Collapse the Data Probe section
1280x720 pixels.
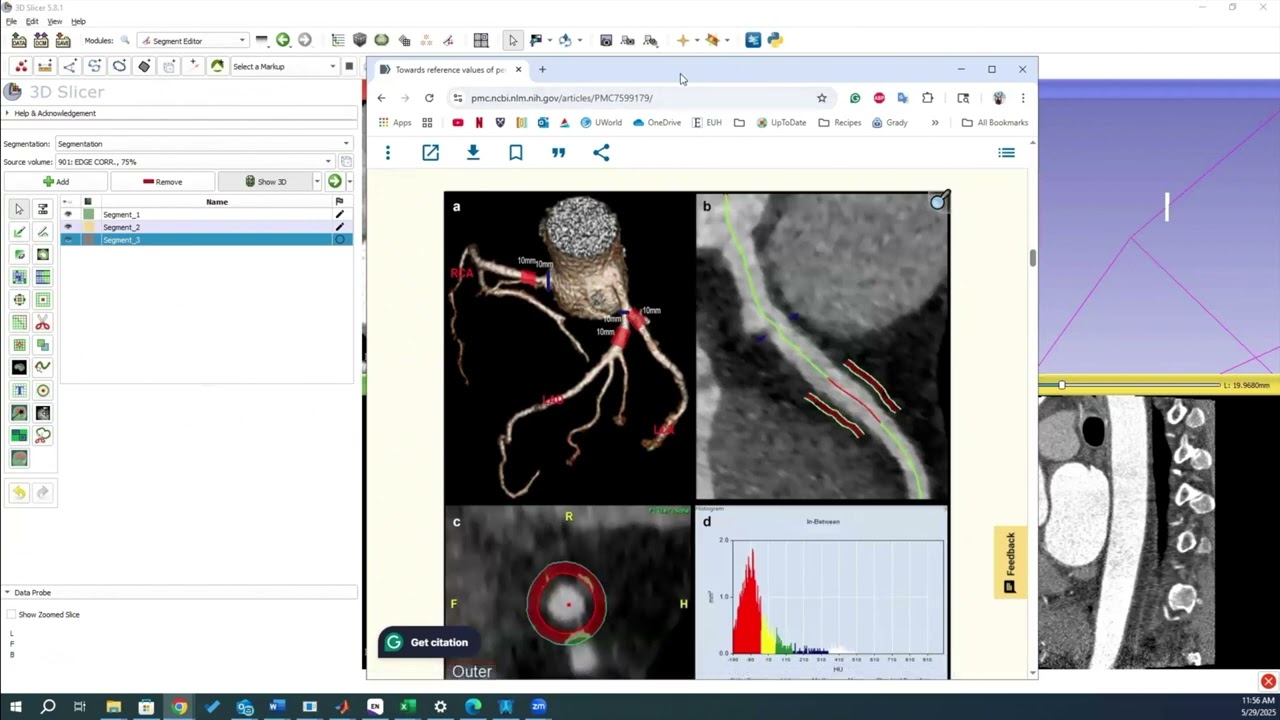[x=180, y=592]
